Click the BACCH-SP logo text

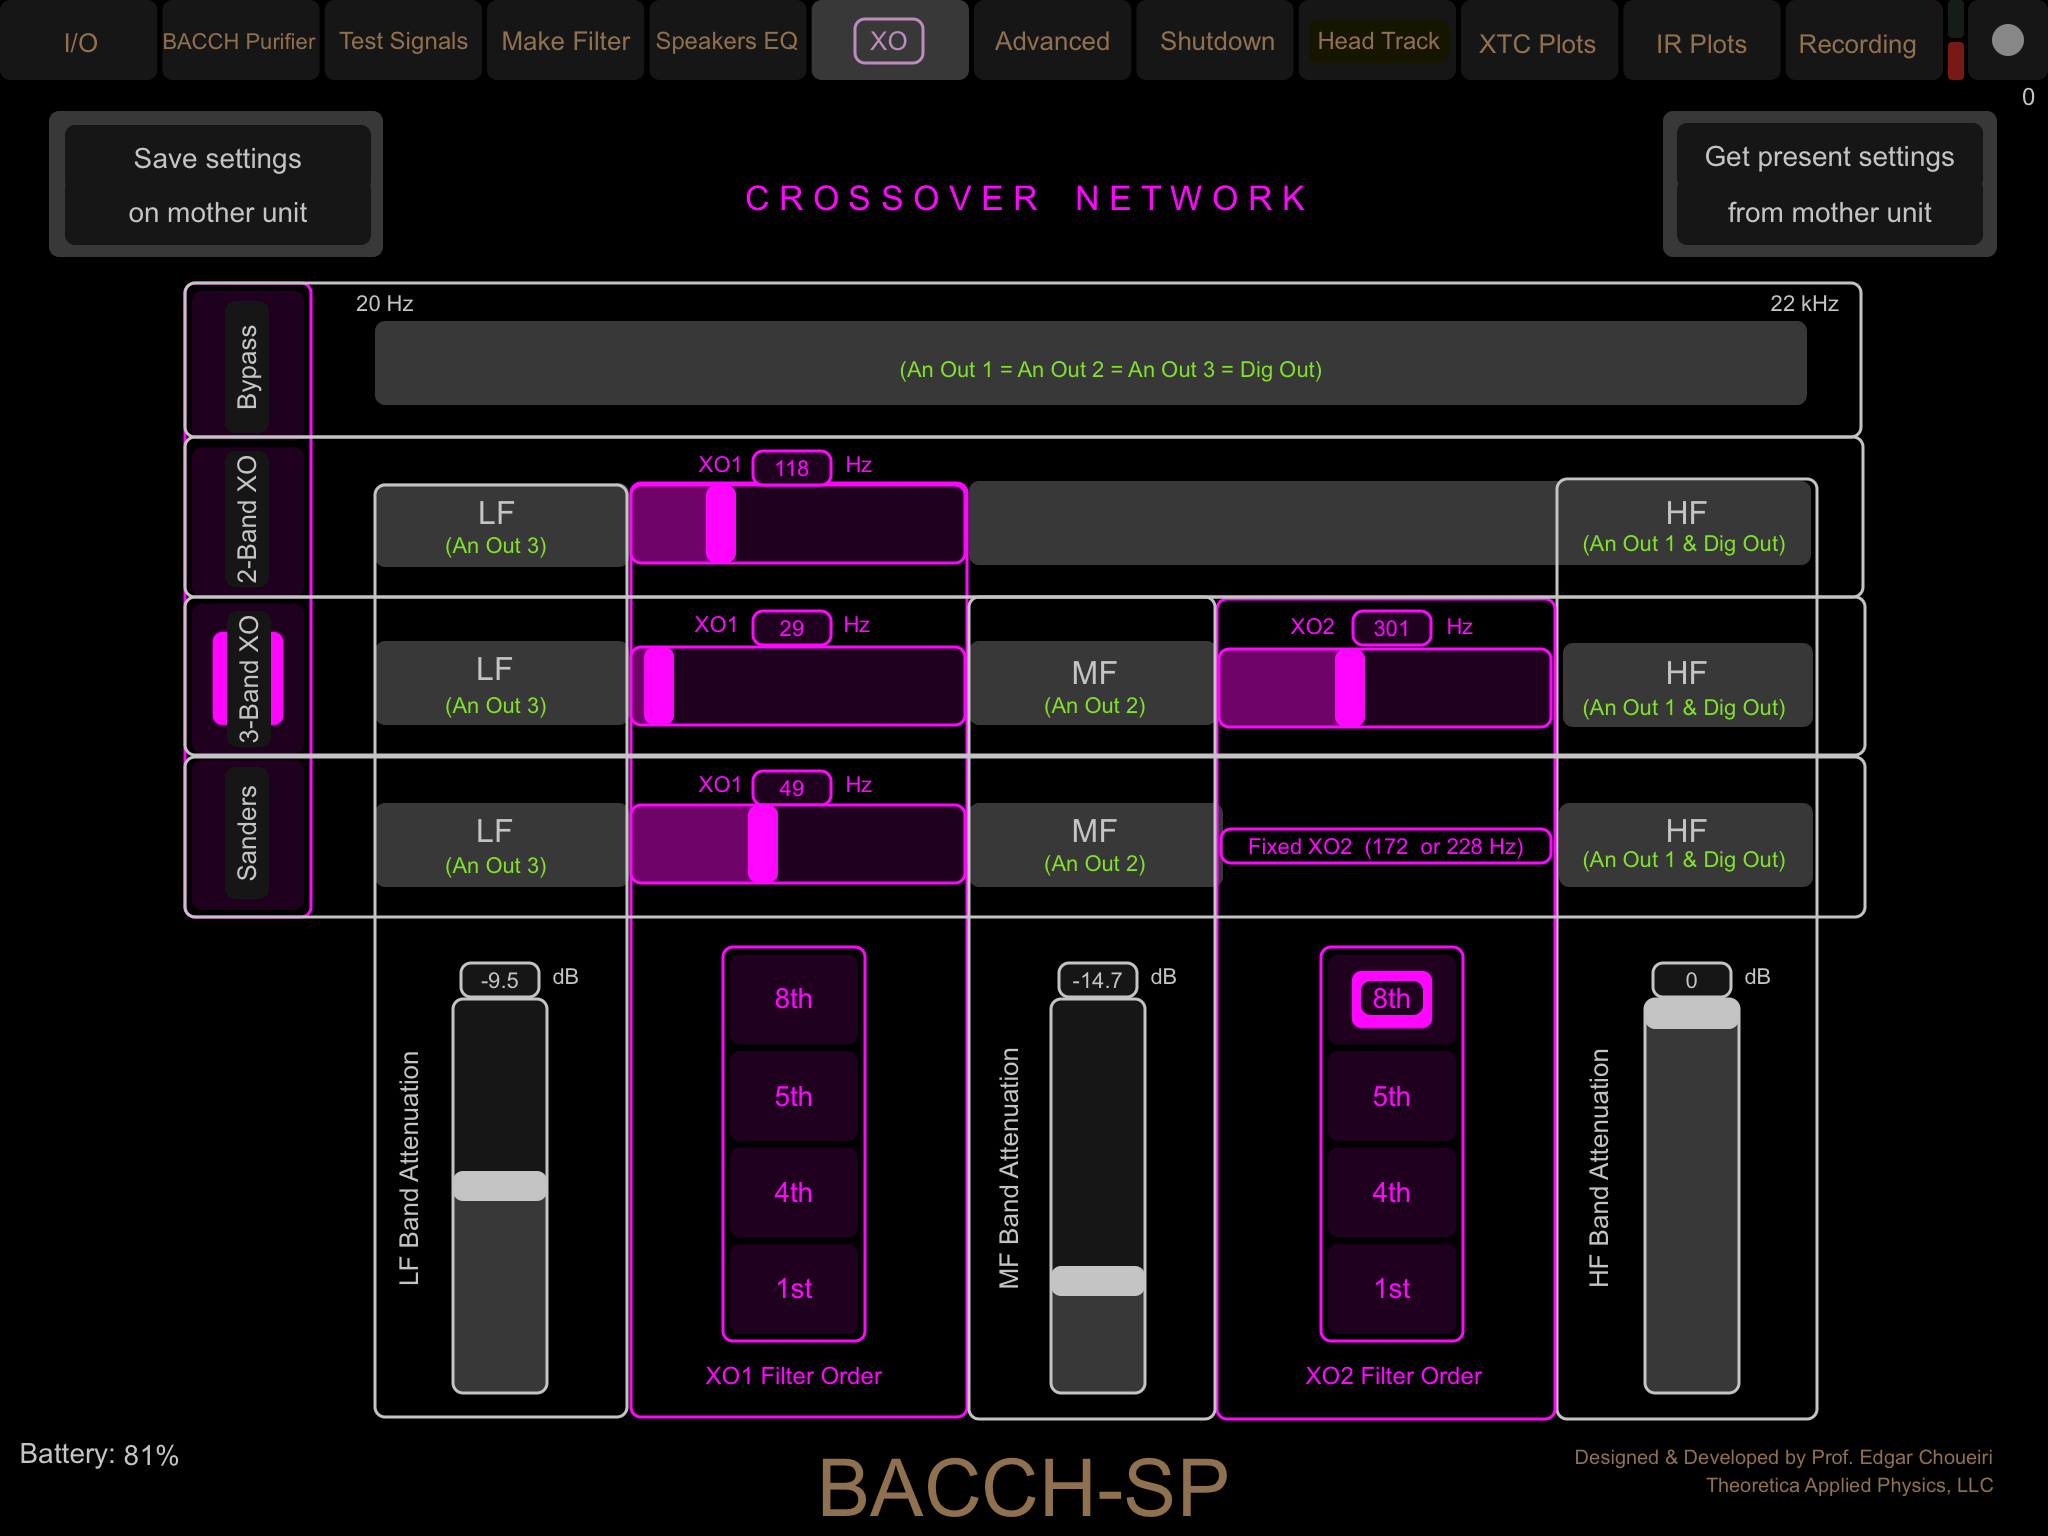click(1023, 1489)
